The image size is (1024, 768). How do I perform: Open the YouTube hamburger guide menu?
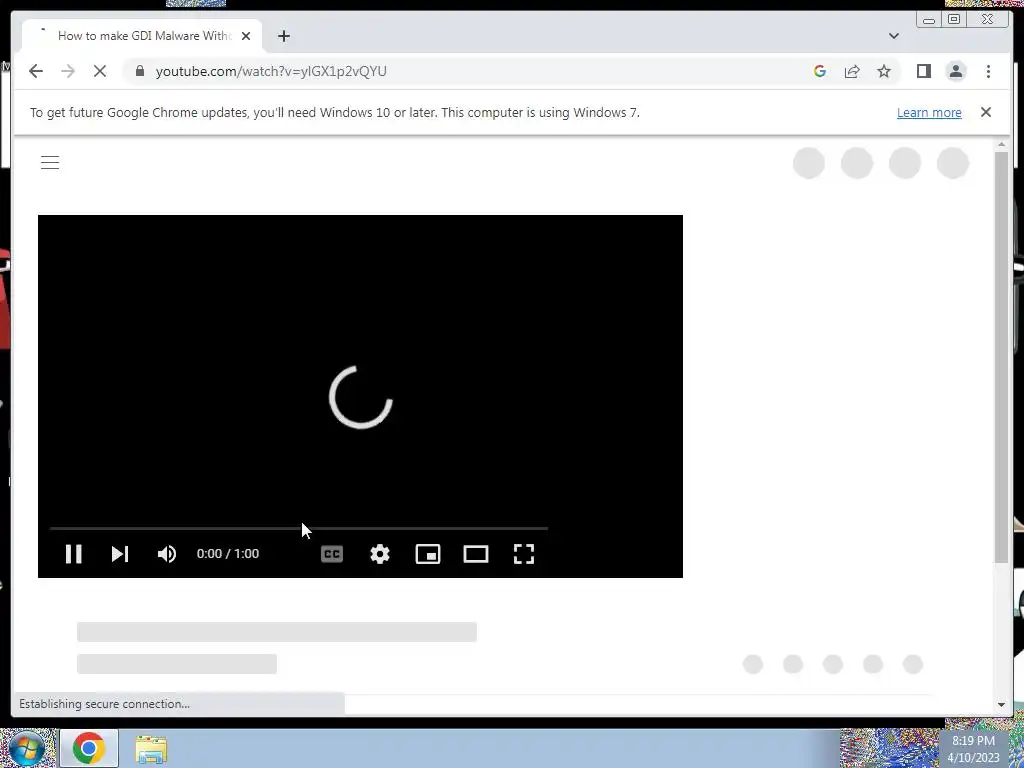50,163
